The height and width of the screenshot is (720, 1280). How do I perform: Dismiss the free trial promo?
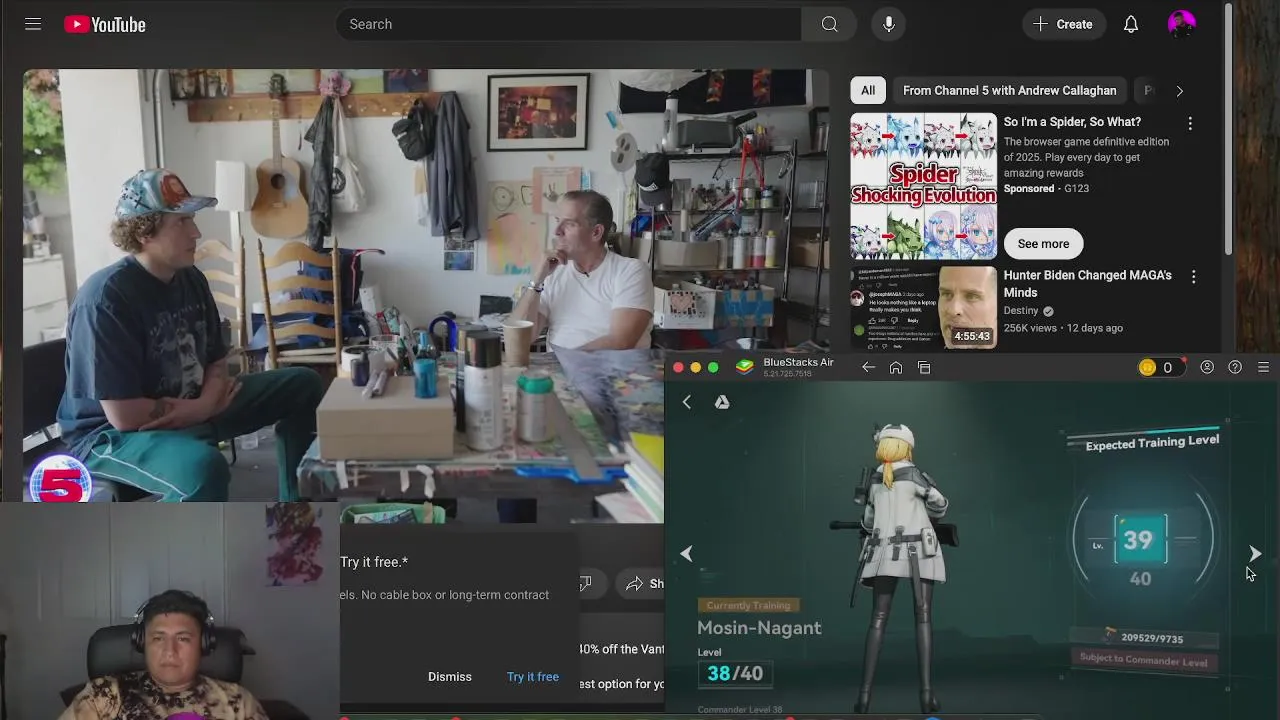(450, 677)
